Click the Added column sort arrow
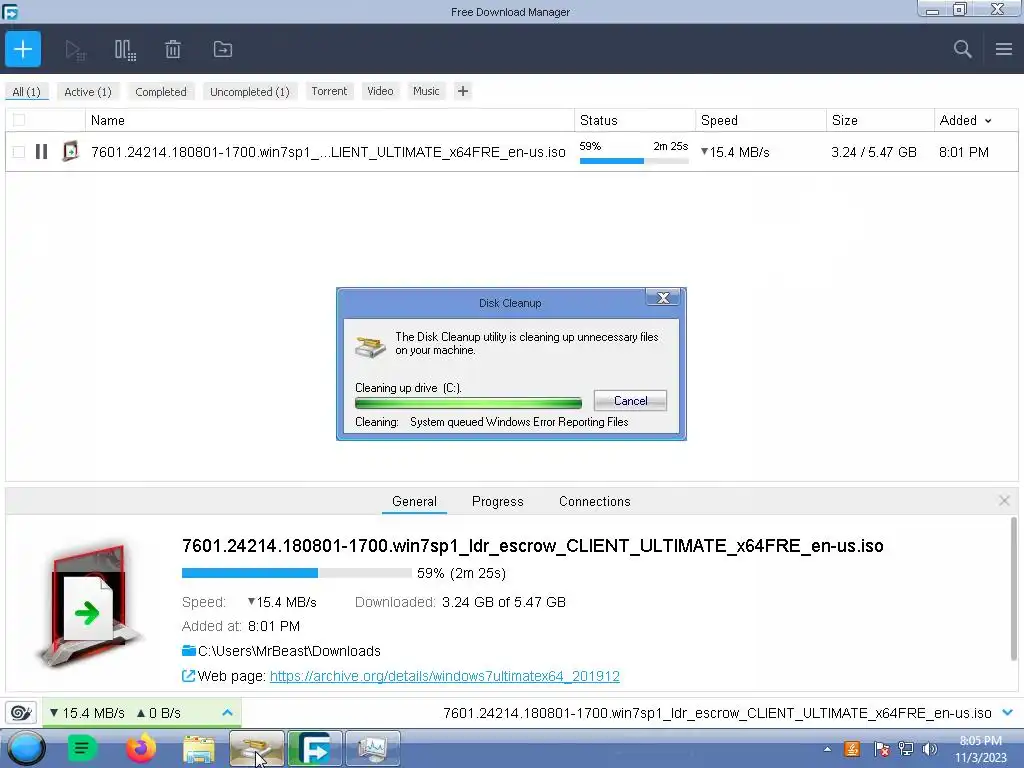This screenshot has width=1024, height=768. [x=988, y=121]
